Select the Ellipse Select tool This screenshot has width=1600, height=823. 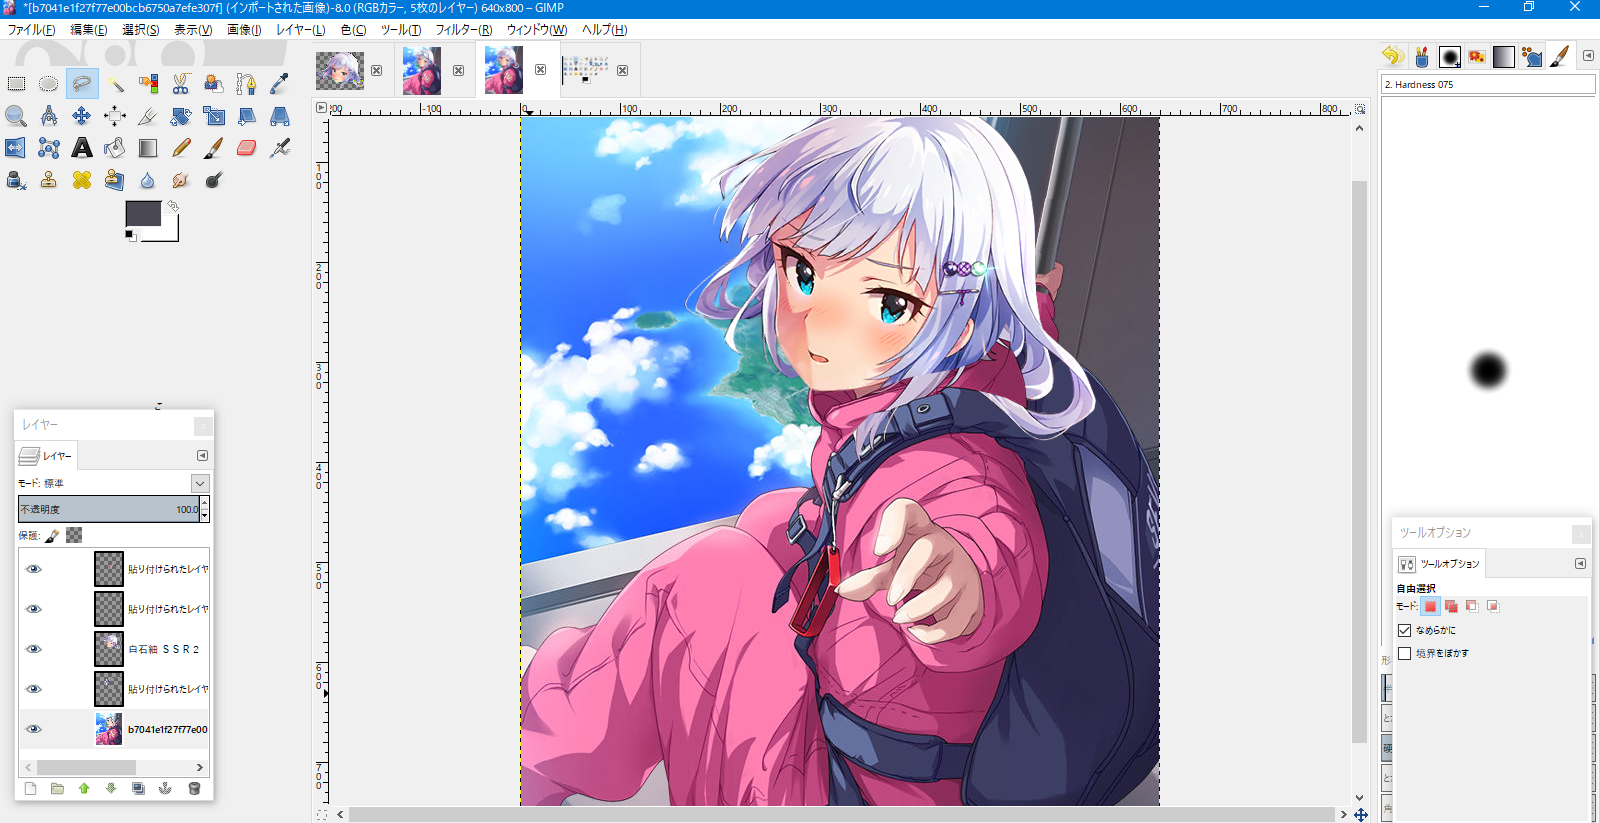pos(49,84)
